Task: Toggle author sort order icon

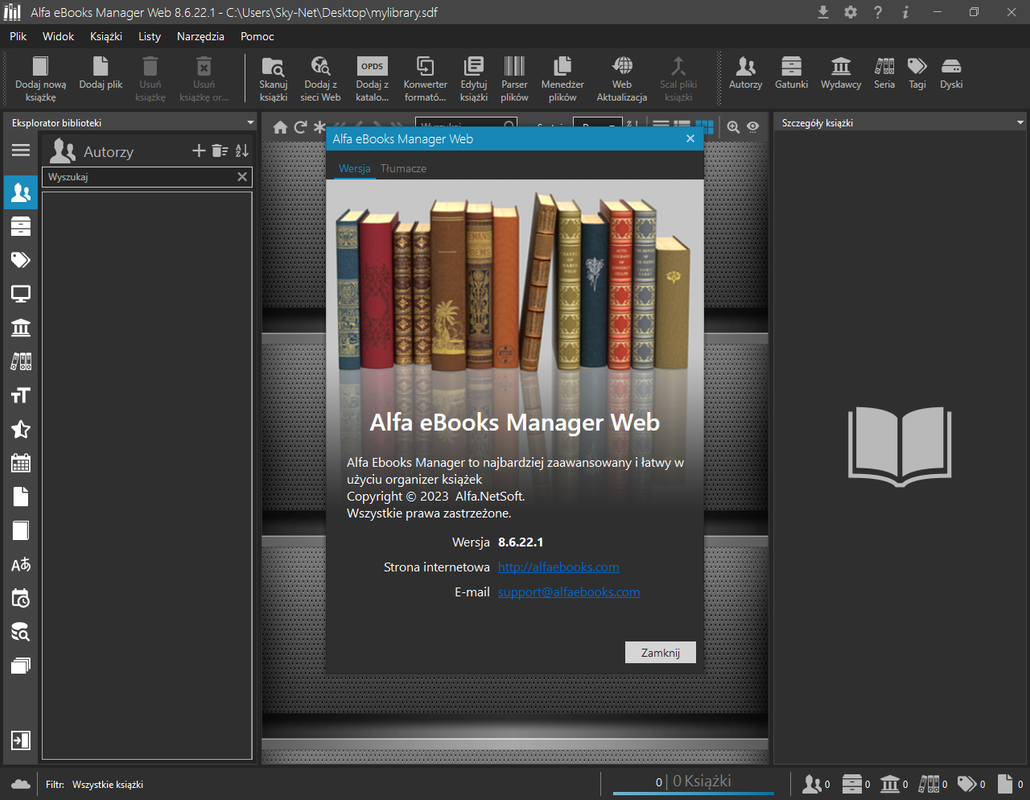Action: pyautogui.click(x=242, y=150)
